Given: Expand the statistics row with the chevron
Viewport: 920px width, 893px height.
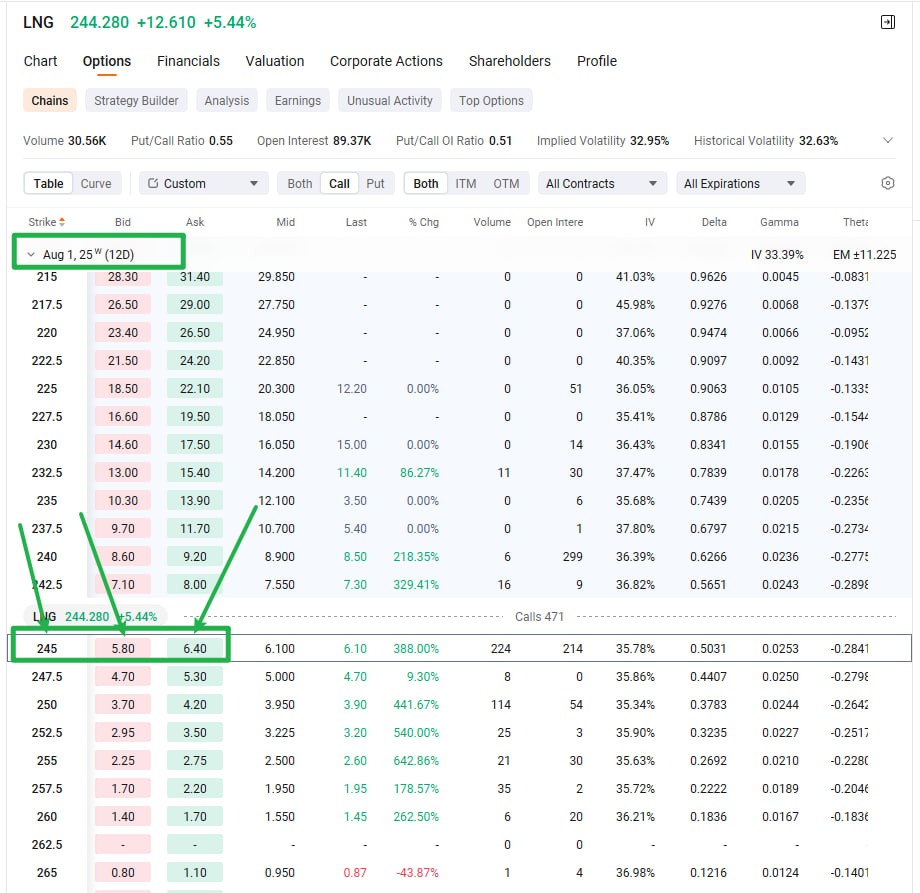Looking at the screenshot, I should click(x=888, y=141).
